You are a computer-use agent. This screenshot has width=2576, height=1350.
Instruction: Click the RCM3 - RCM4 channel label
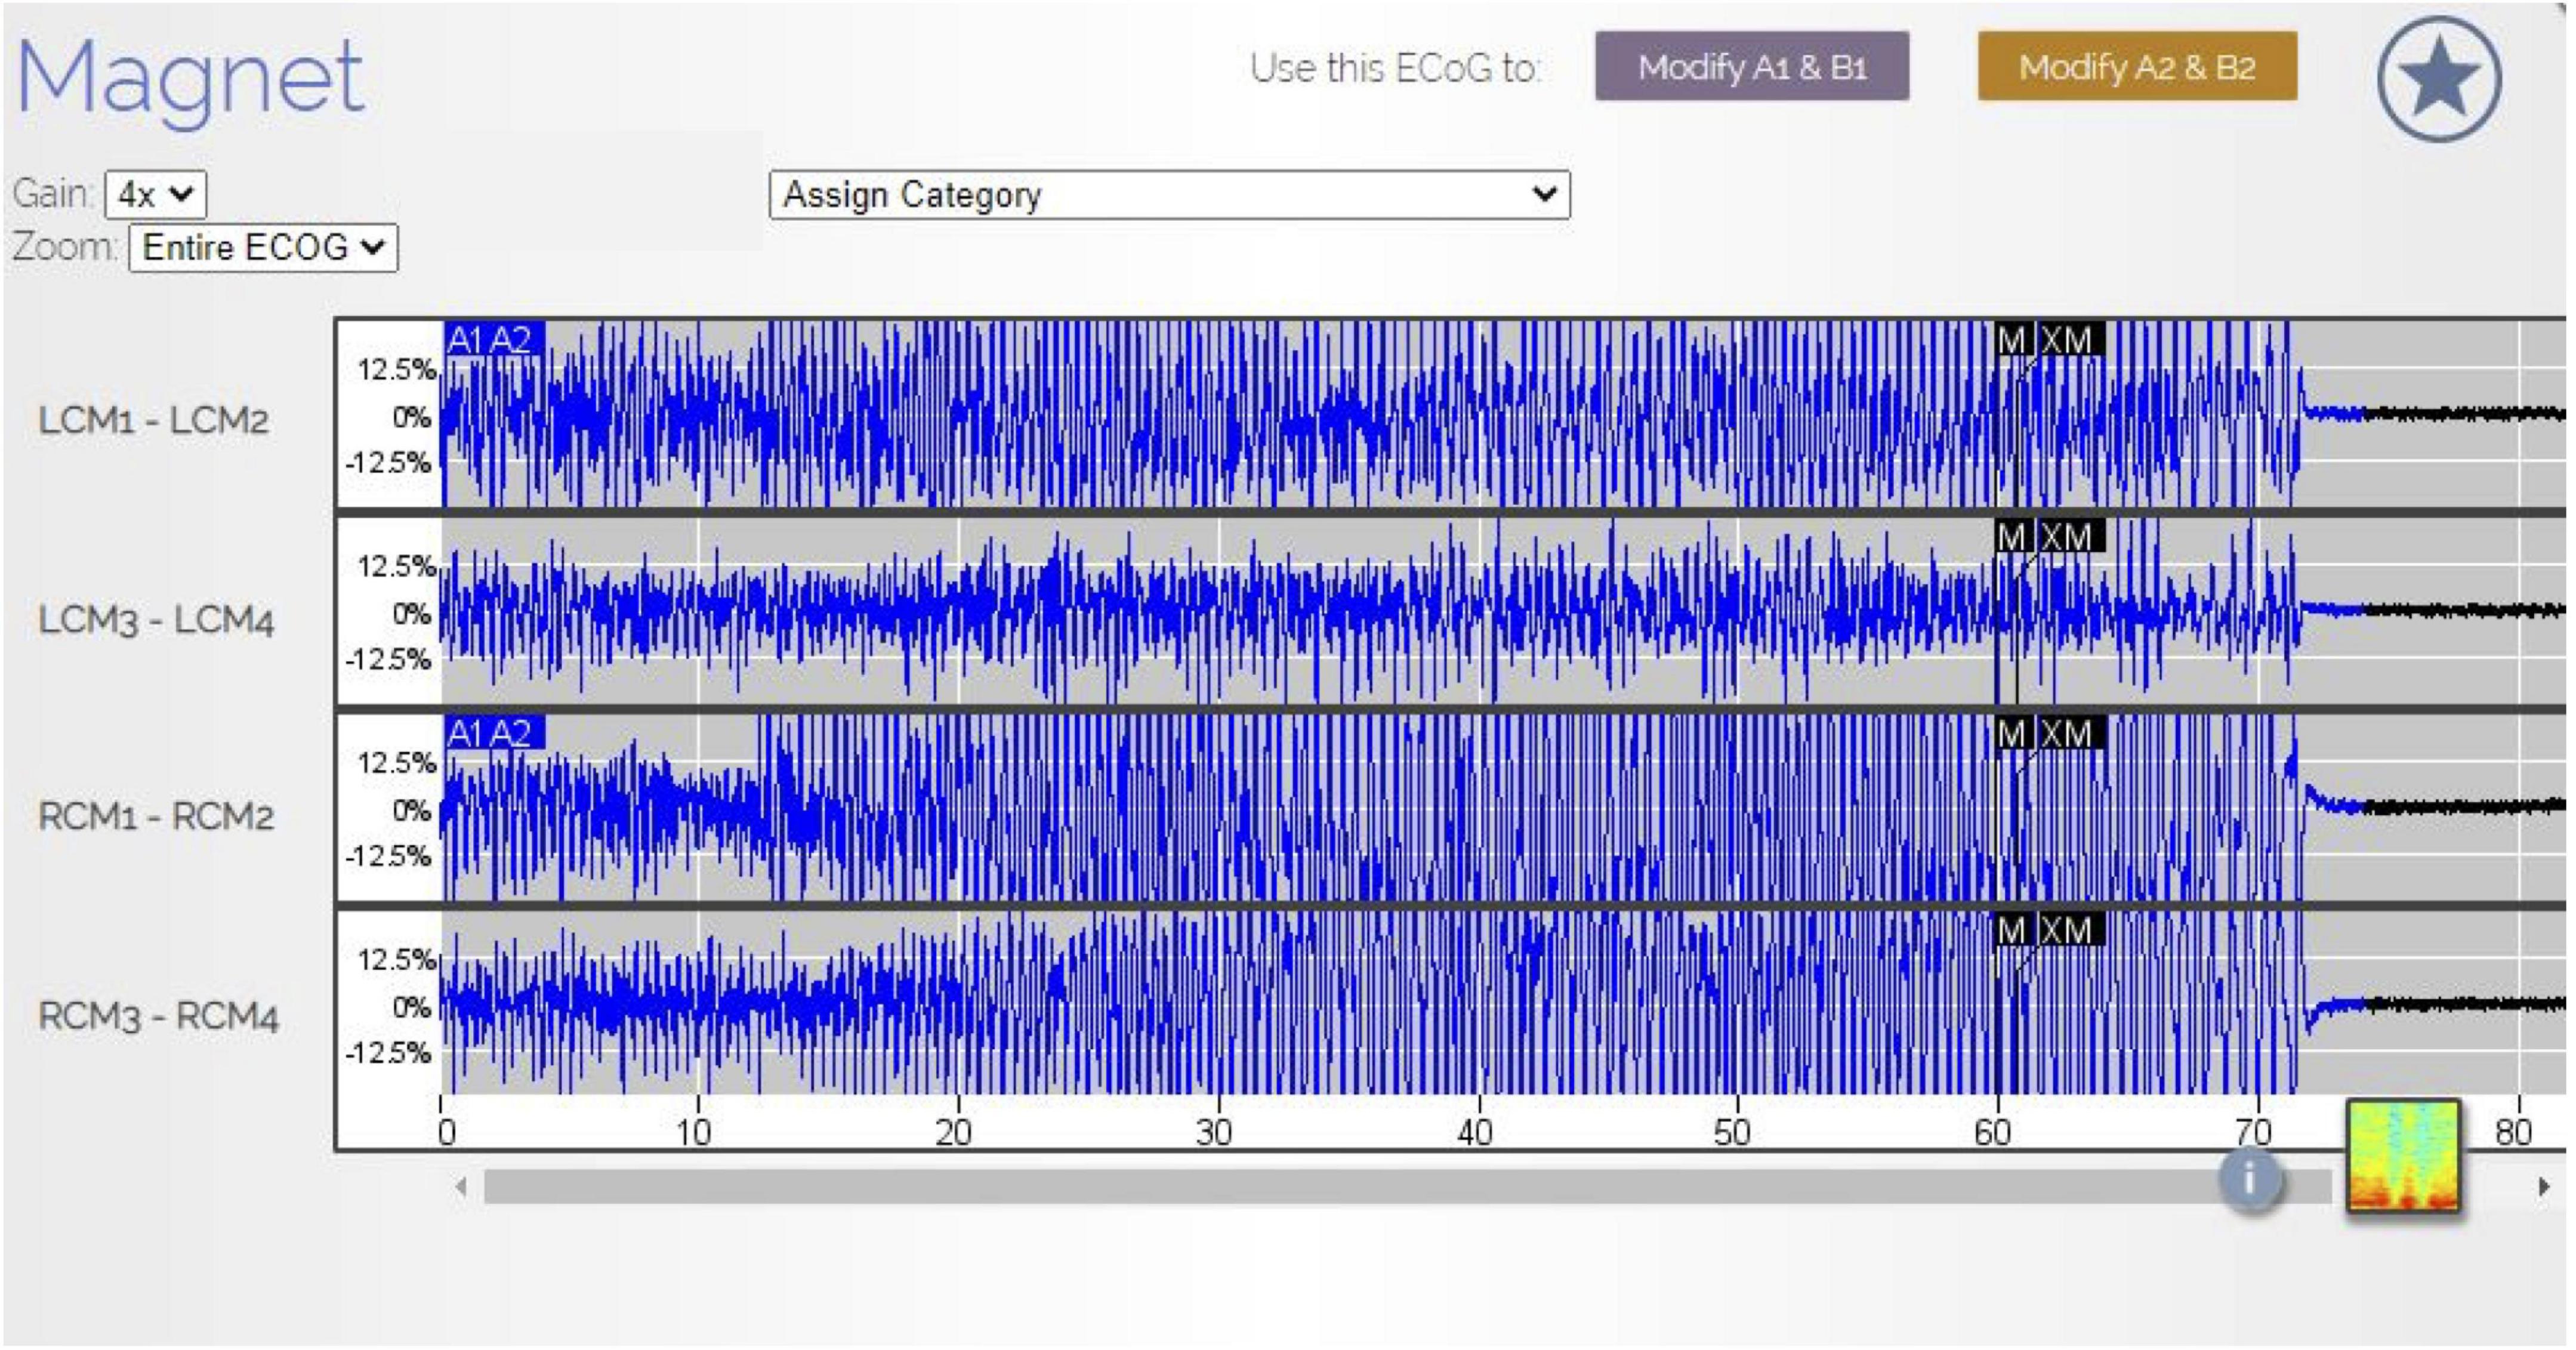pyautogui.click(x=158, y=1016)
